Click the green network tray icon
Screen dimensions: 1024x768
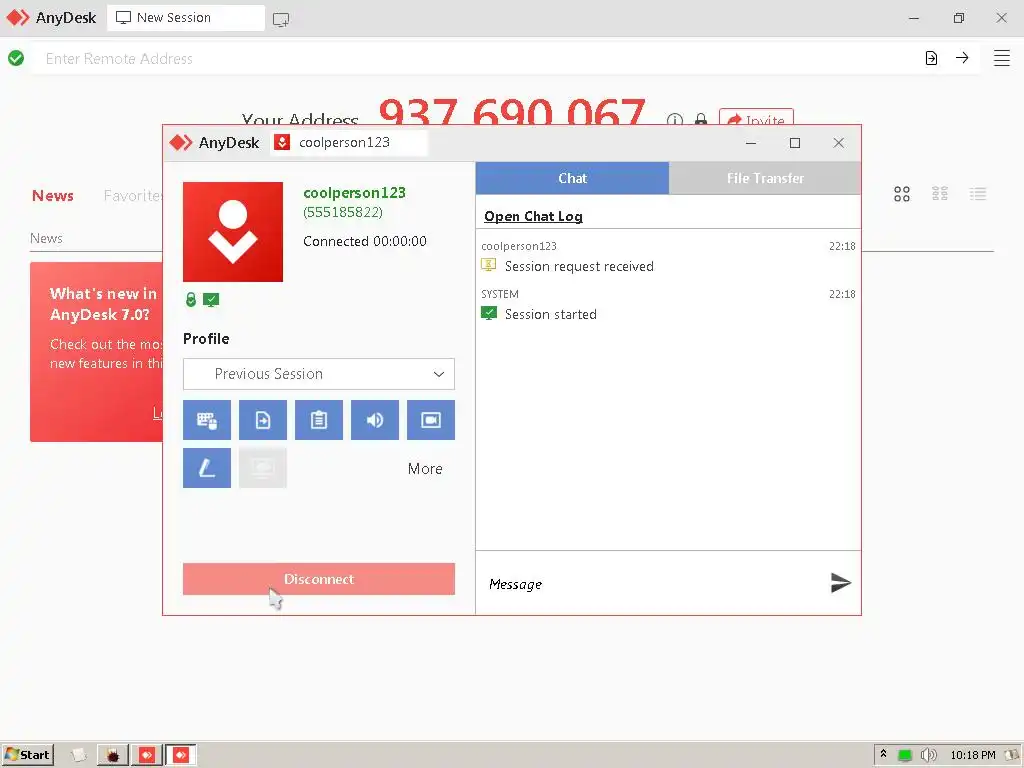click(904, 755)
